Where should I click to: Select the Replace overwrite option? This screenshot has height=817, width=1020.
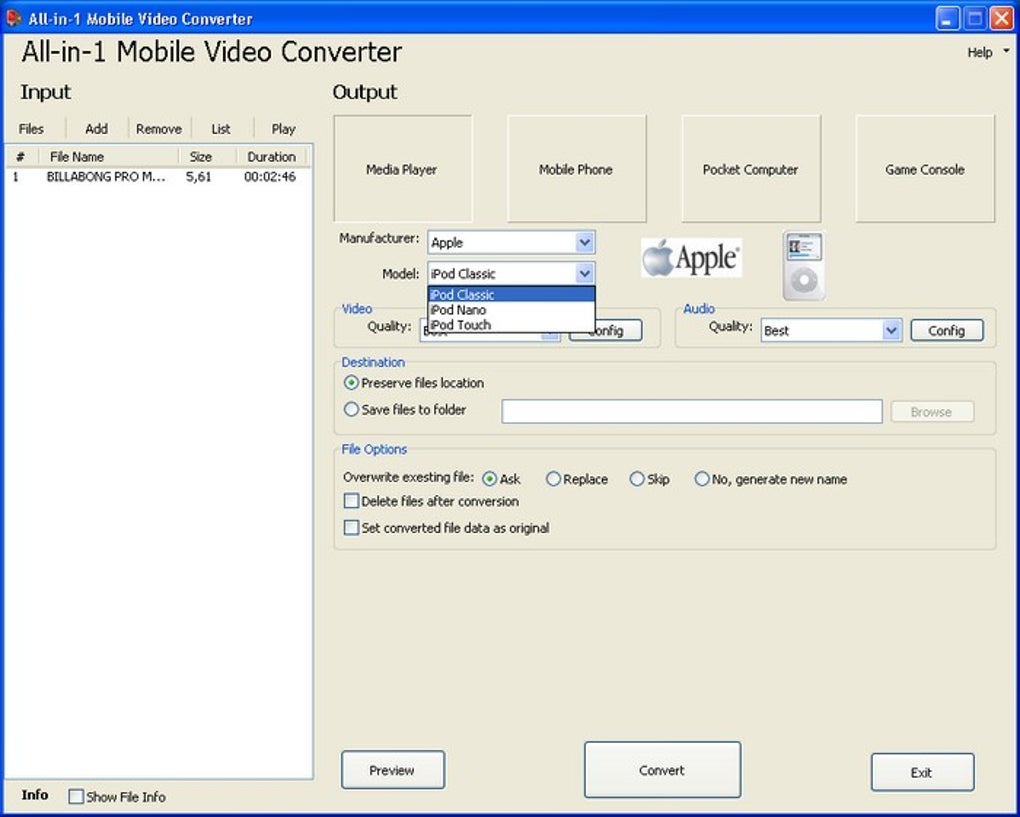tap(553, 479)
